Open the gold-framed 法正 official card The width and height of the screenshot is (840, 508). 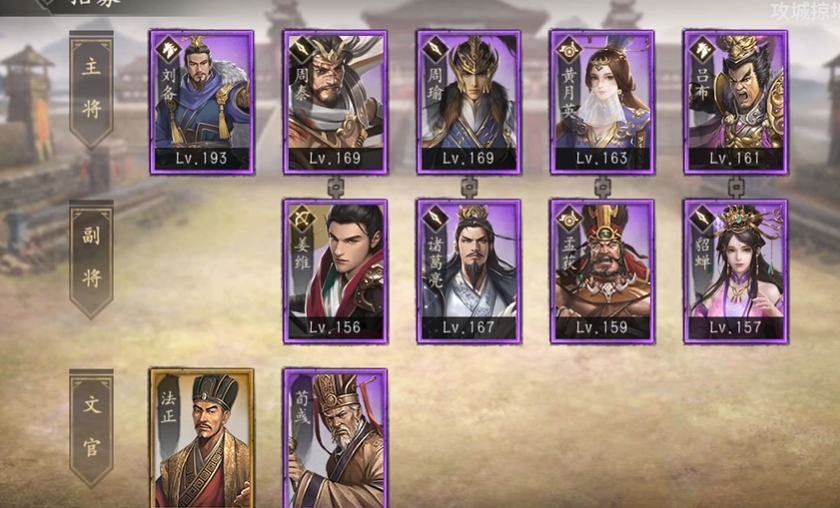(x=201, y=438)
